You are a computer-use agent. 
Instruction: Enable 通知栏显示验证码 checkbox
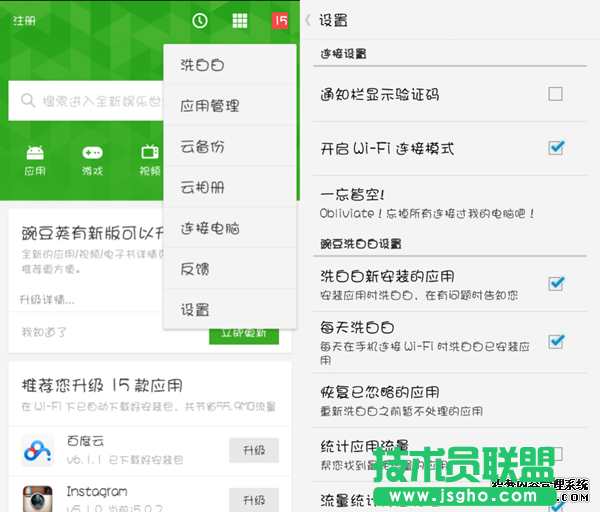[555, 94]
